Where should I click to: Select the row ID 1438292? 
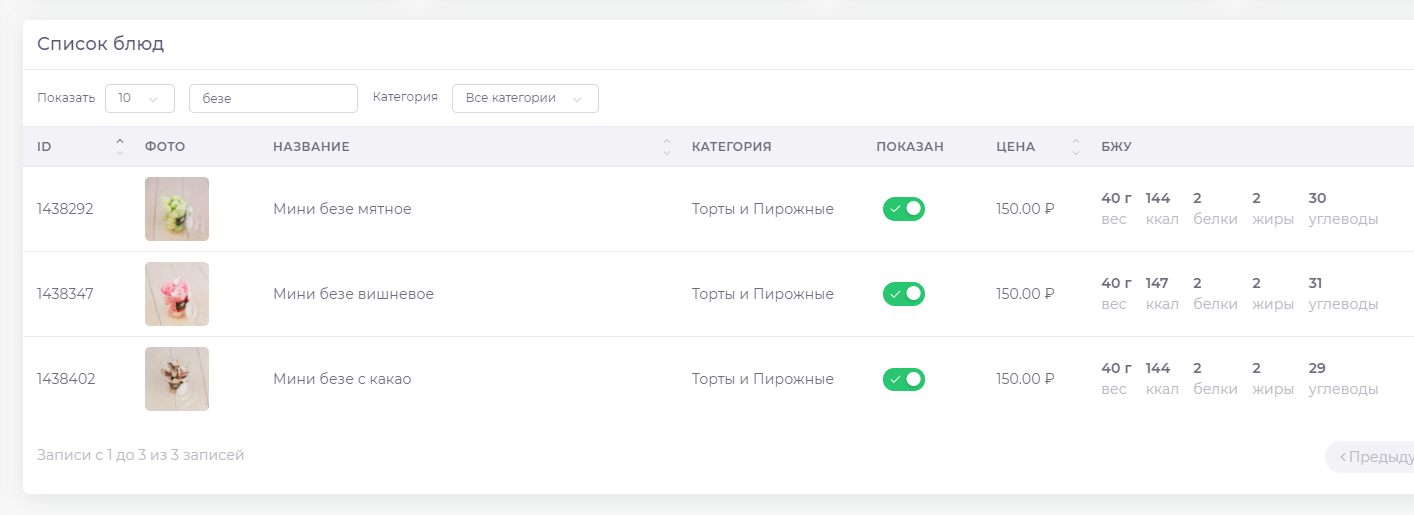coord(65,209)
